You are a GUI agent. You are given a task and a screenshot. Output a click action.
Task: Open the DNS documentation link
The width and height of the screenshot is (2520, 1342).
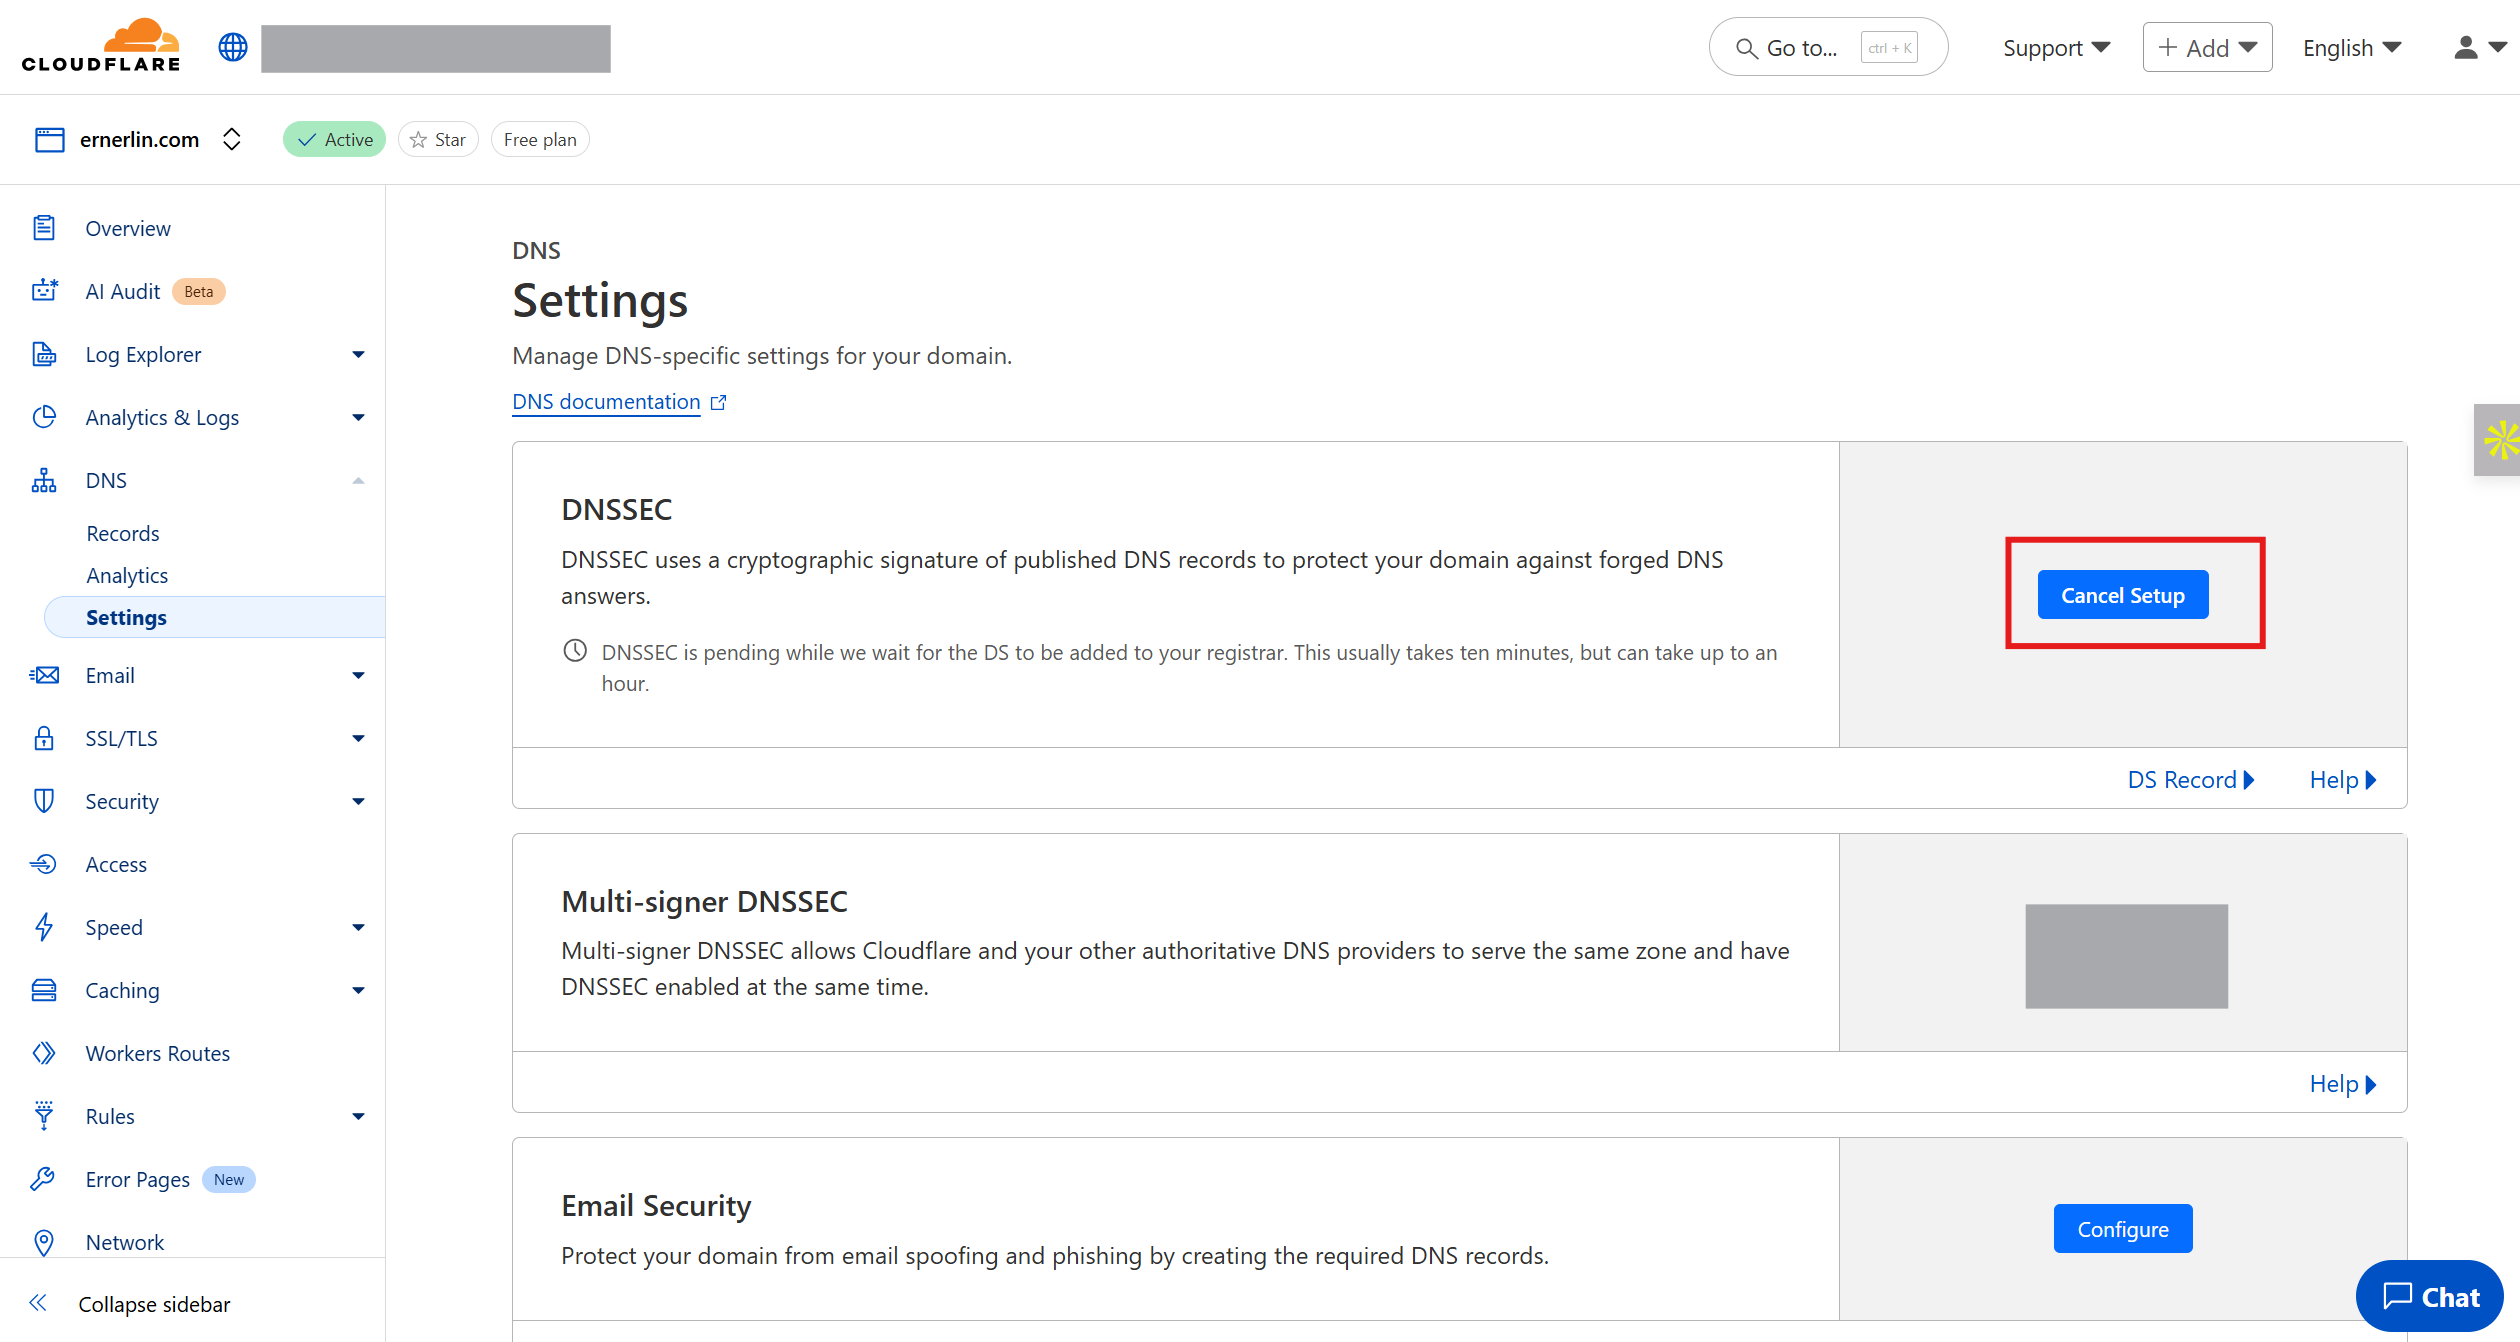(x=605, y=401)
